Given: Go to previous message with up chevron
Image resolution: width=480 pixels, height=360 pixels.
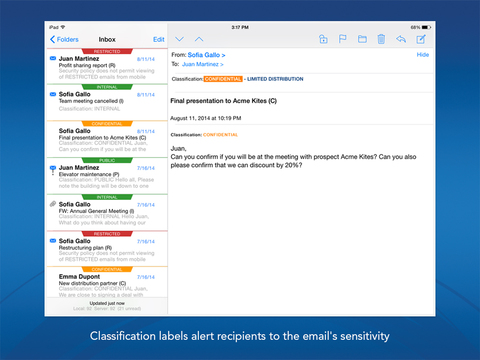Looking at the screenshot, I should (x=199, y=39).
